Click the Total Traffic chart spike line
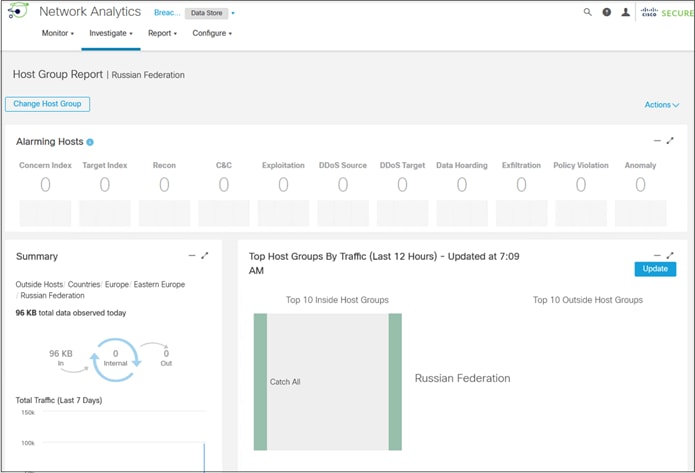Image resolution: width=695 pixels, height=473 pixels. pyautogui.click(x=204, y=457)
